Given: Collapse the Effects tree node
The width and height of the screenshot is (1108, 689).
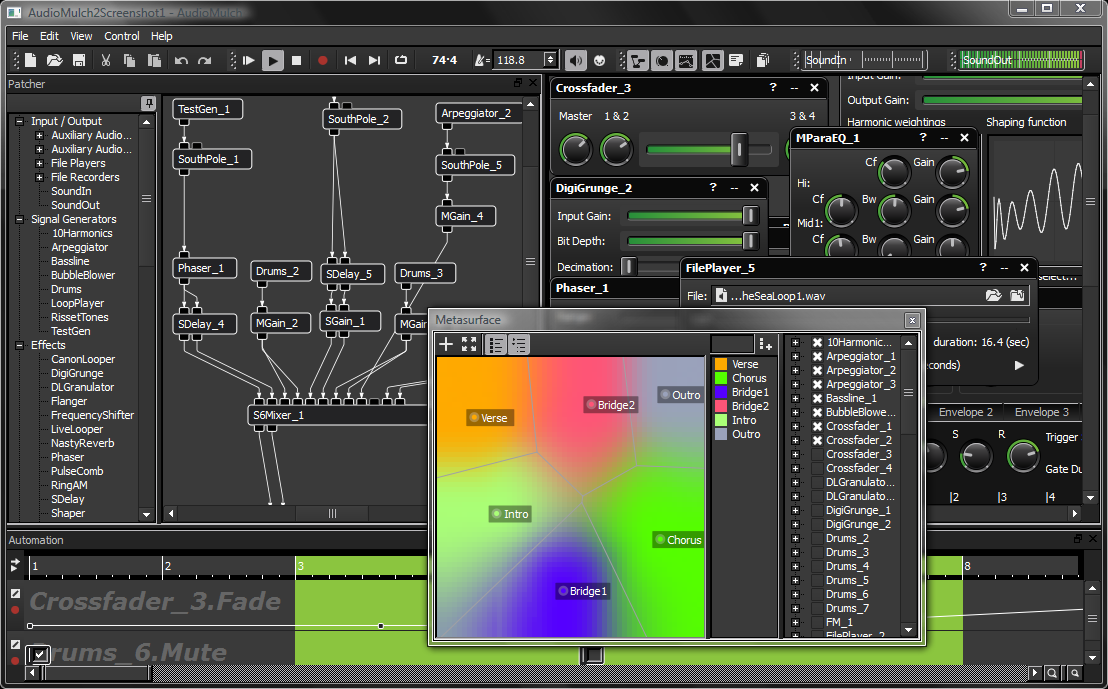Looking at the screenshot, I should coord(20,345).
